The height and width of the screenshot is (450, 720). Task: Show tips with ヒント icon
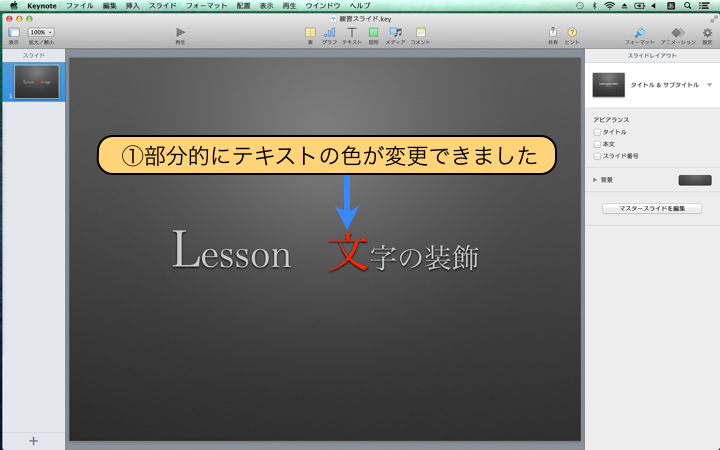tap(572, 32)
